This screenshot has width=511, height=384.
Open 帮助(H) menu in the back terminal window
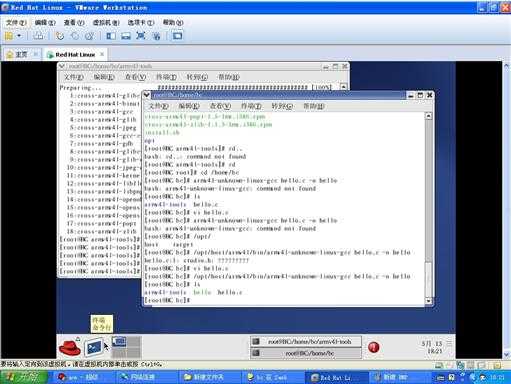[x=228, y=77]
